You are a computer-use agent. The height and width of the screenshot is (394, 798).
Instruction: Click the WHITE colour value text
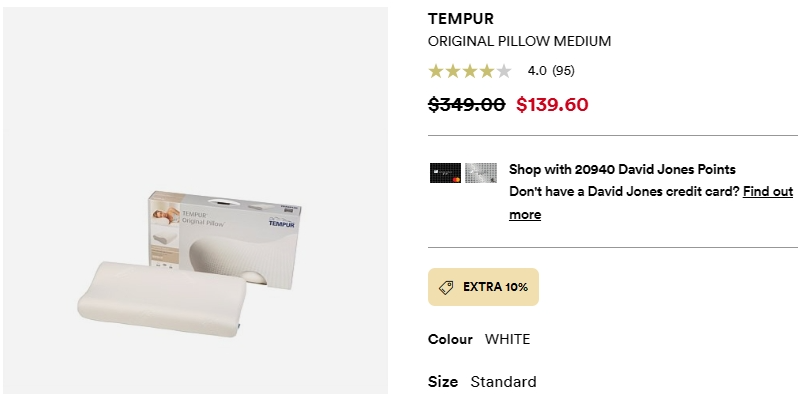pyautogui.click(x=507, y=340)
